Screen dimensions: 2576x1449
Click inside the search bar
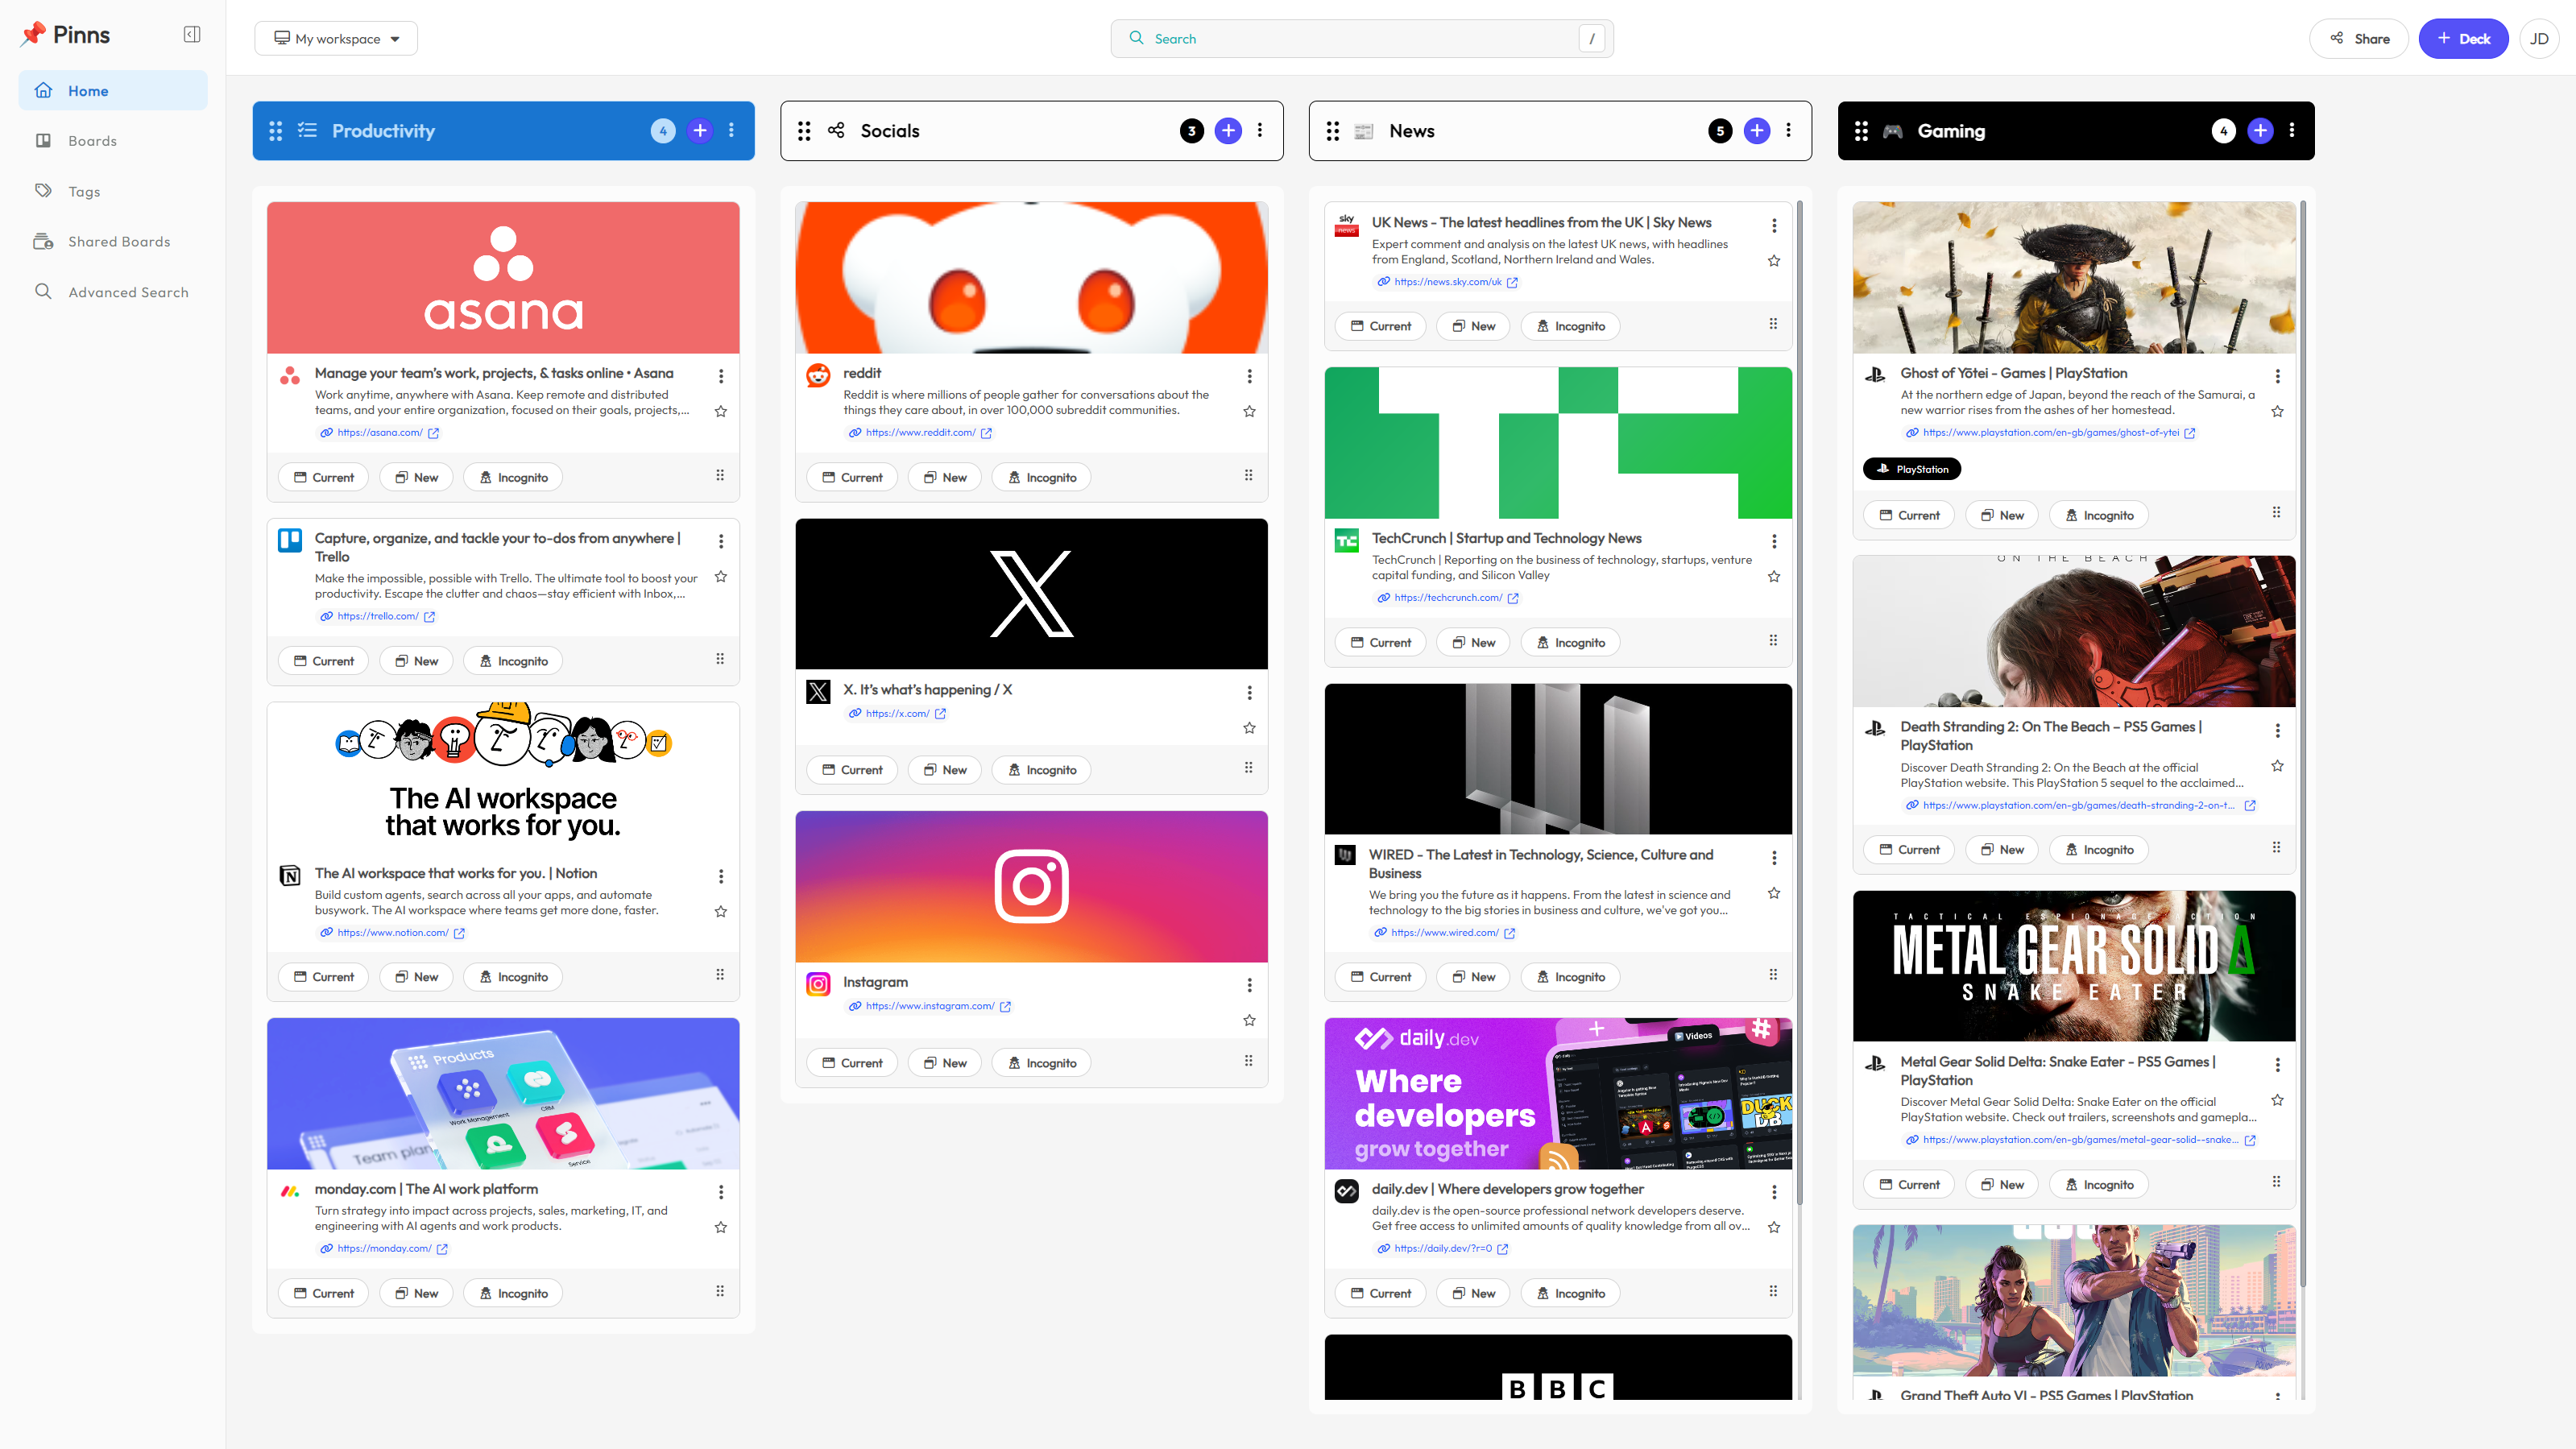(1360, 38)
